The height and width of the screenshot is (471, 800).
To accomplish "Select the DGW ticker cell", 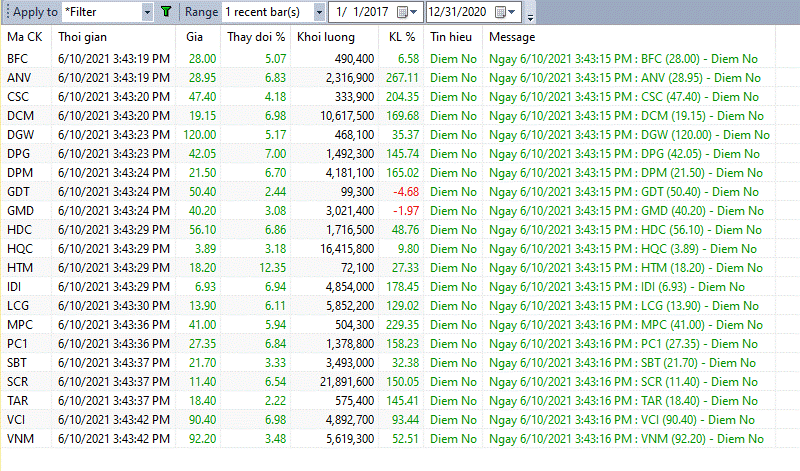I will 20,135.
